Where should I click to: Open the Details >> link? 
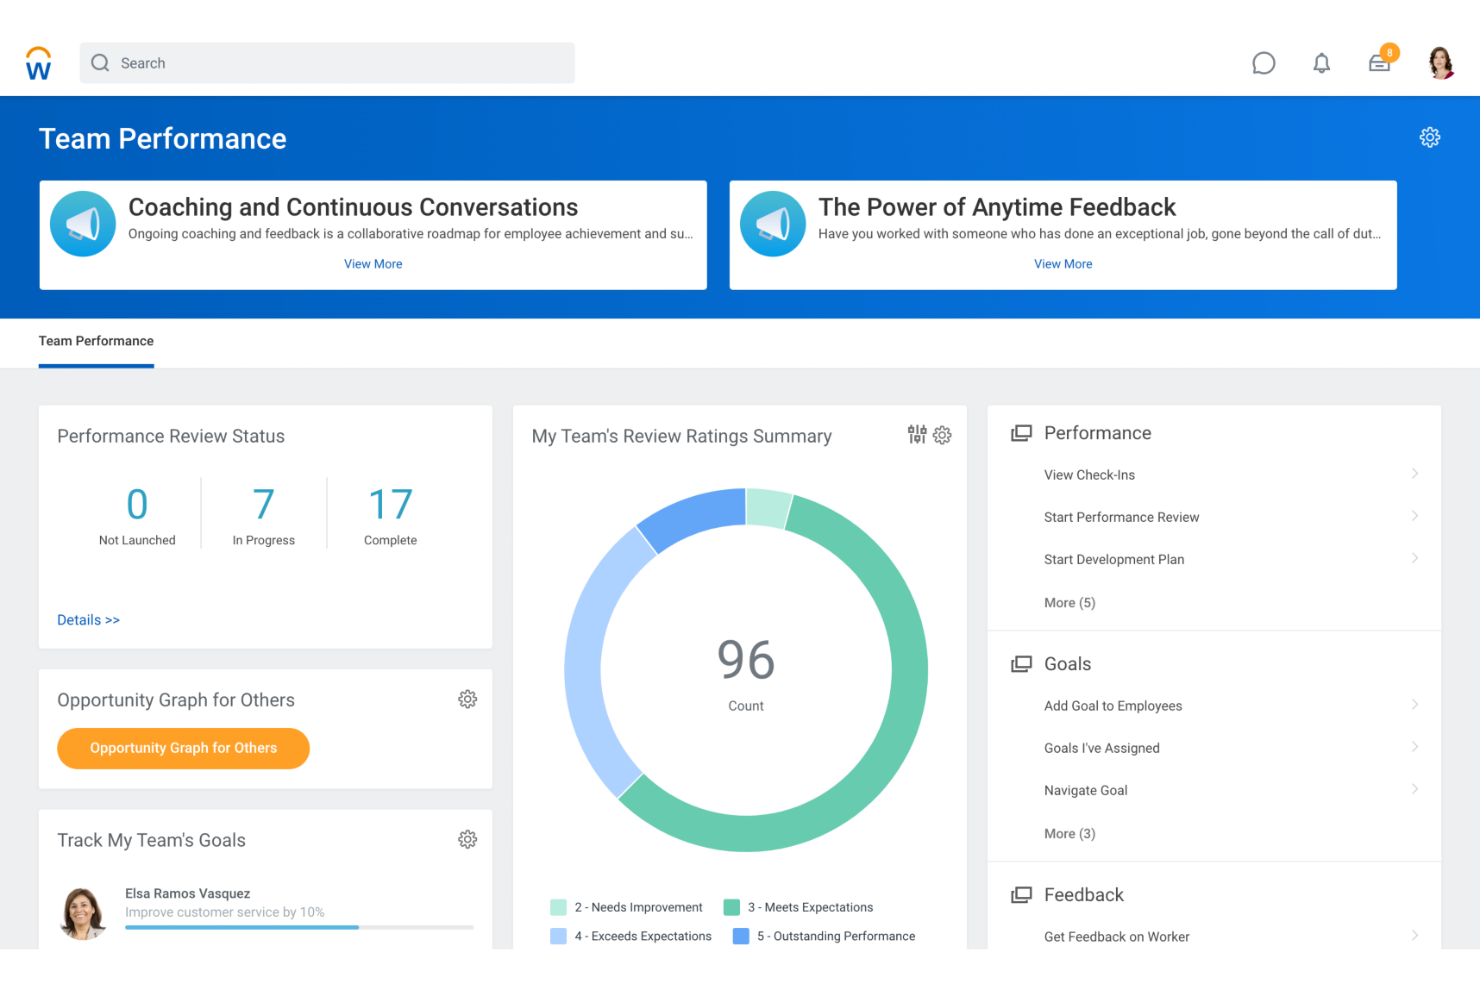(88, 620)
